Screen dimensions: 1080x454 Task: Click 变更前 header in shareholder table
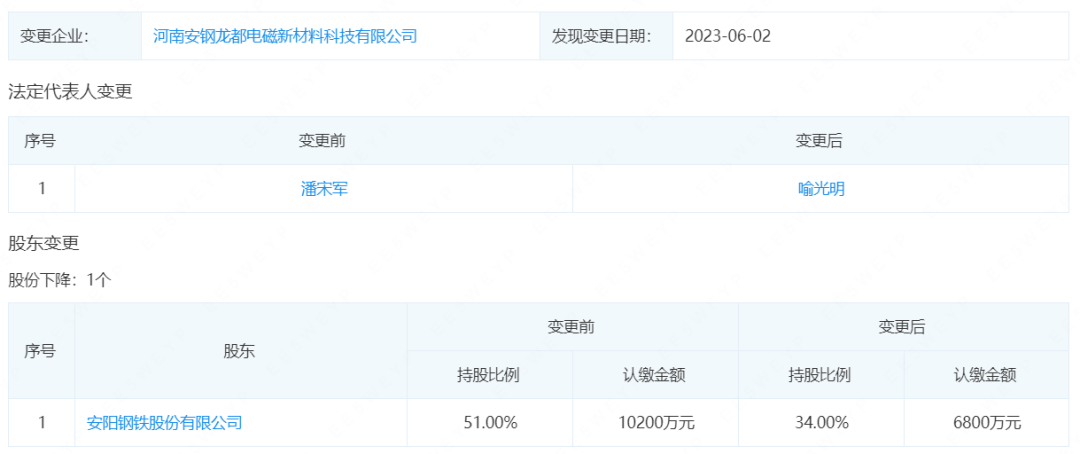tap(571, 327)
